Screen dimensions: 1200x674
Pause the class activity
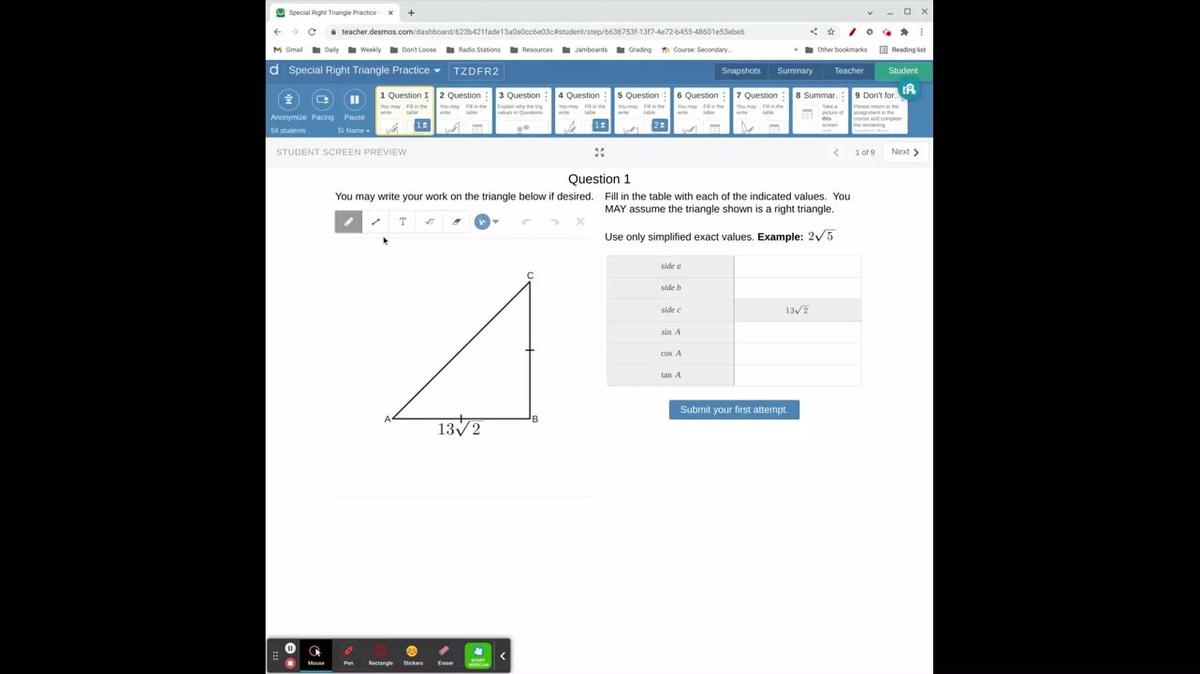click(354, 105)
